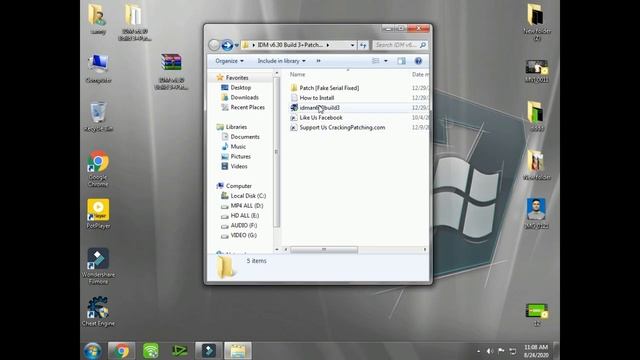Image resolution: width=640 pixels, height=360 pixels.
Task: Select the idman installer build3 file
Action: pos(319,108)
